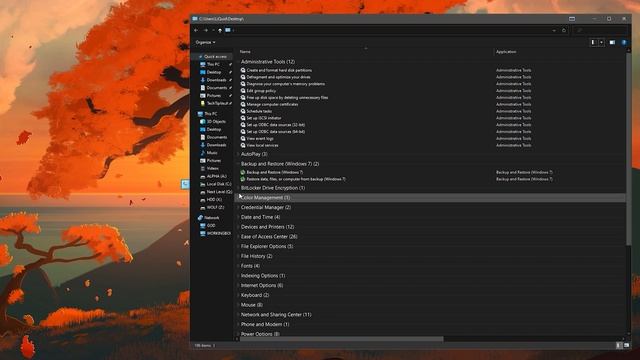Screen dimensions: 640x360
Task: Select Create and format hard disk partitions
Action: point(279,70)
